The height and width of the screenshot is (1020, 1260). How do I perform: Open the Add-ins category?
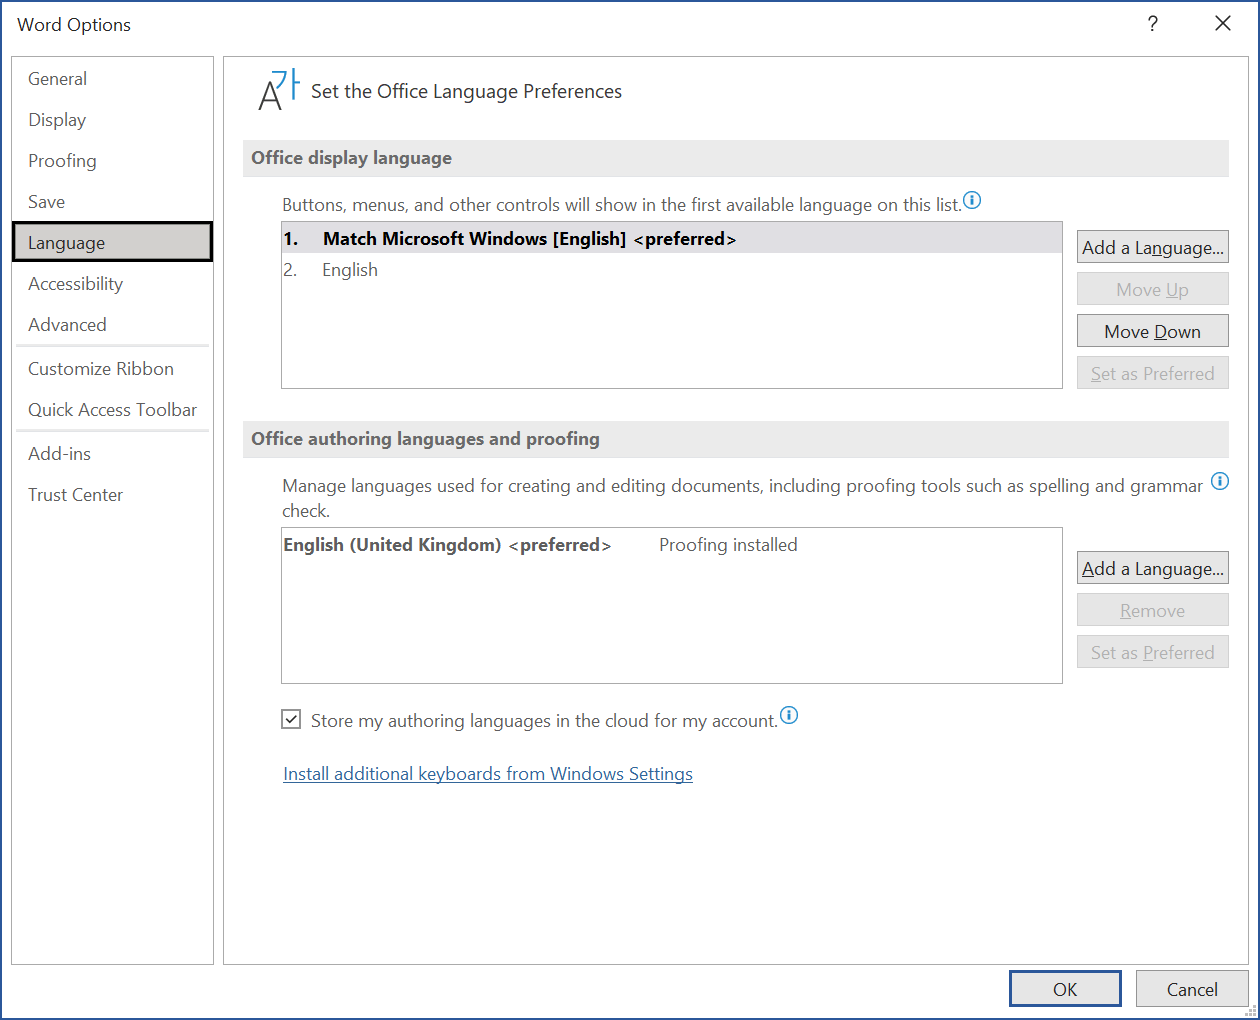click(x=113, y=454)
